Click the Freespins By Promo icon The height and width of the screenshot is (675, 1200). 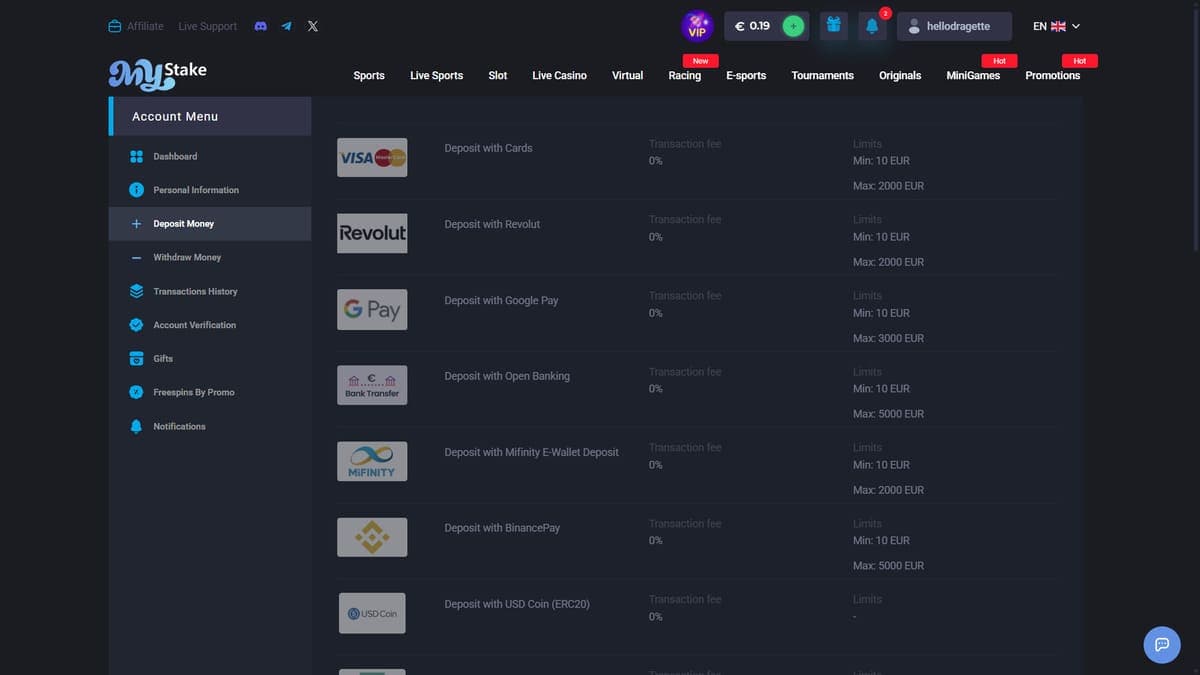point(137,392)
